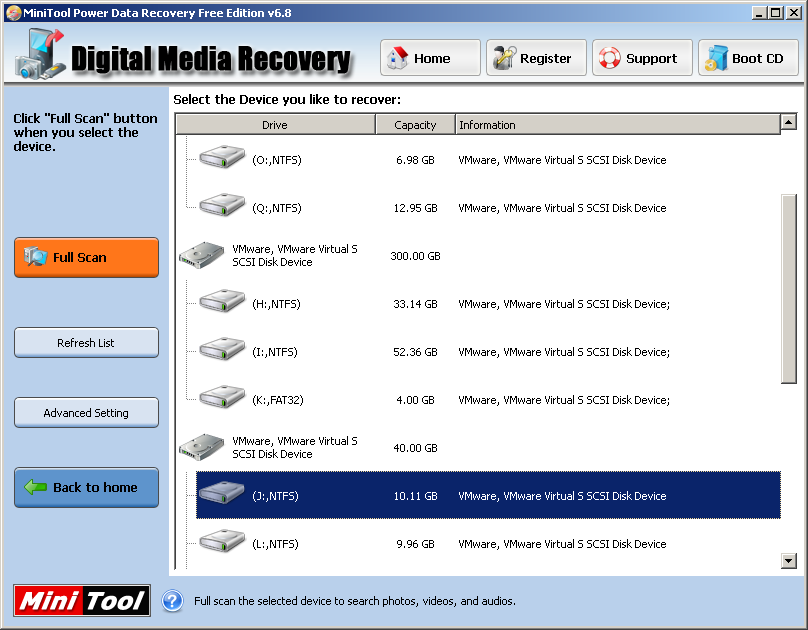Select the 300.00 GB disk icon
This screenshot has width=808, height=630.
[201, 255]
